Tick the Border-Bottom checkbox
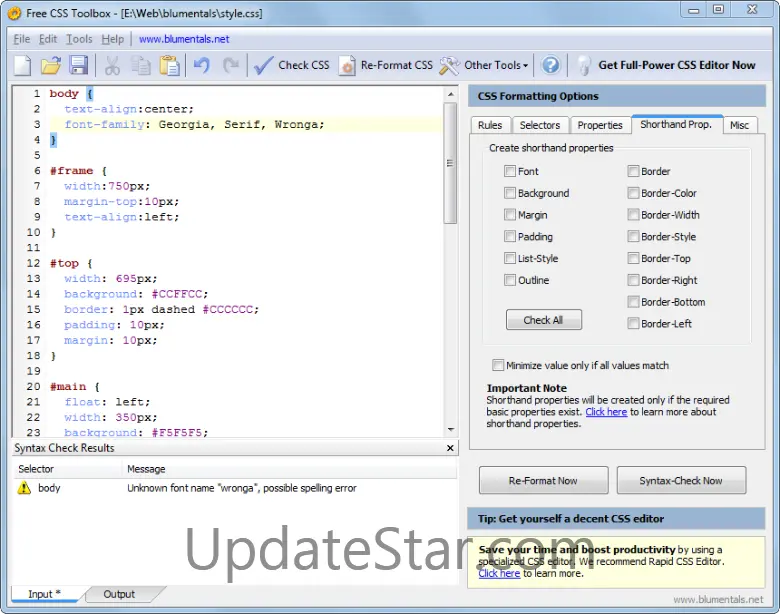780x614 pixels. click(x=633, y=302)
